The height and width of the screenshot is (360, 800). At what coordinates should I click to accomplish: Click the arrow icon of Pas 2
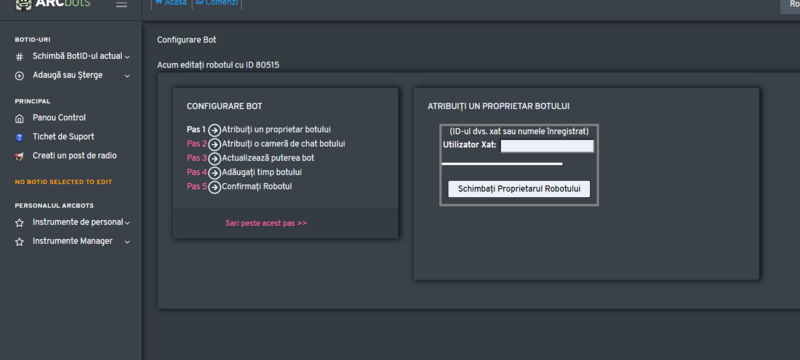coord(214,144)
